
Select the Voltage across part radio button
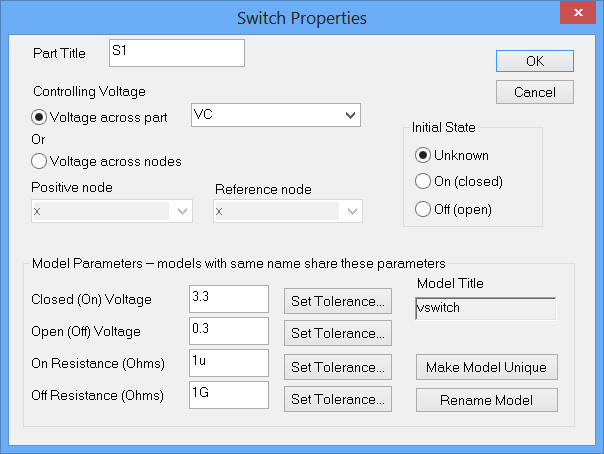(x=40, y=117)
